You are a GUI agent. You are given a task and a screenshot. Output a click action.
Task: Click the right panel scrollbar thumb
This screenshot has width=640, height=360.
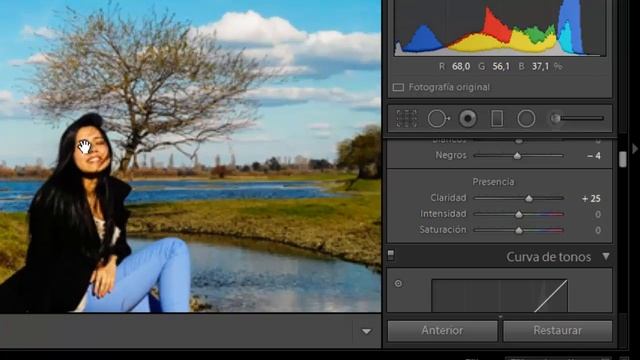(x=622, y=159)
